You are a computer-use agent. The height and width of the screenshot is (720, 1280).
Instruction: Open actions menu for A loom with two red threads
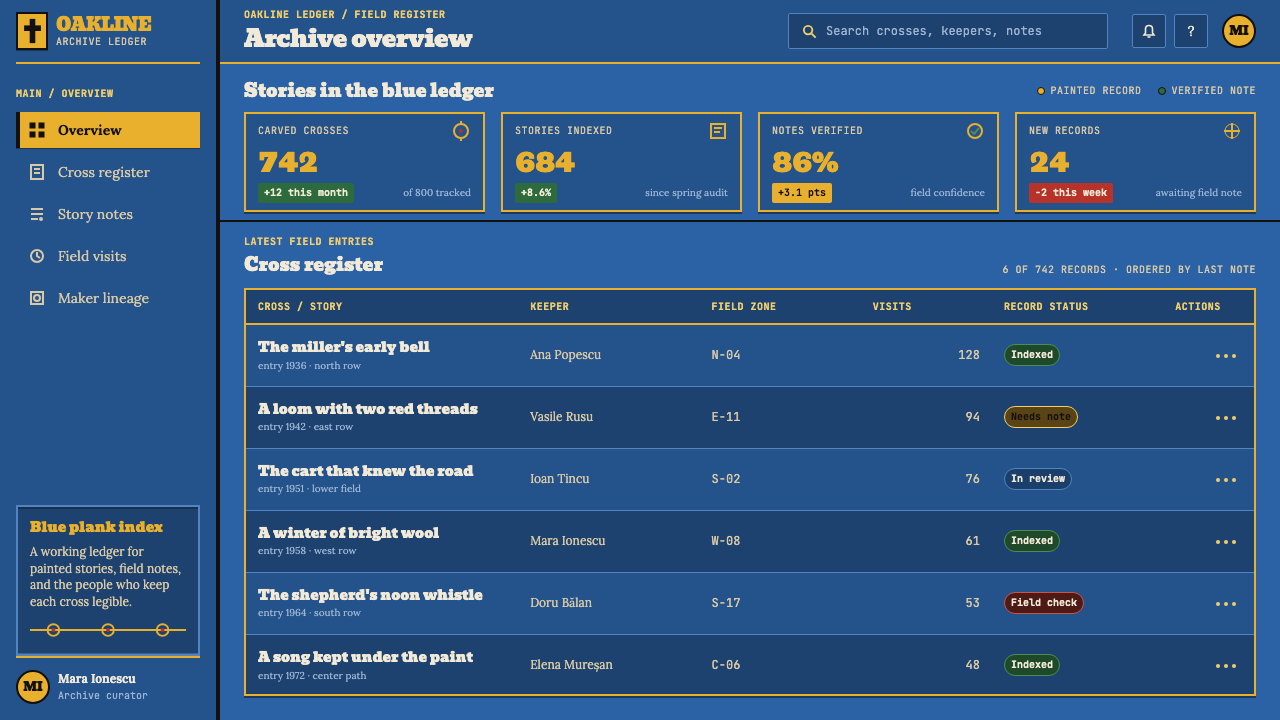[1226, 418]
